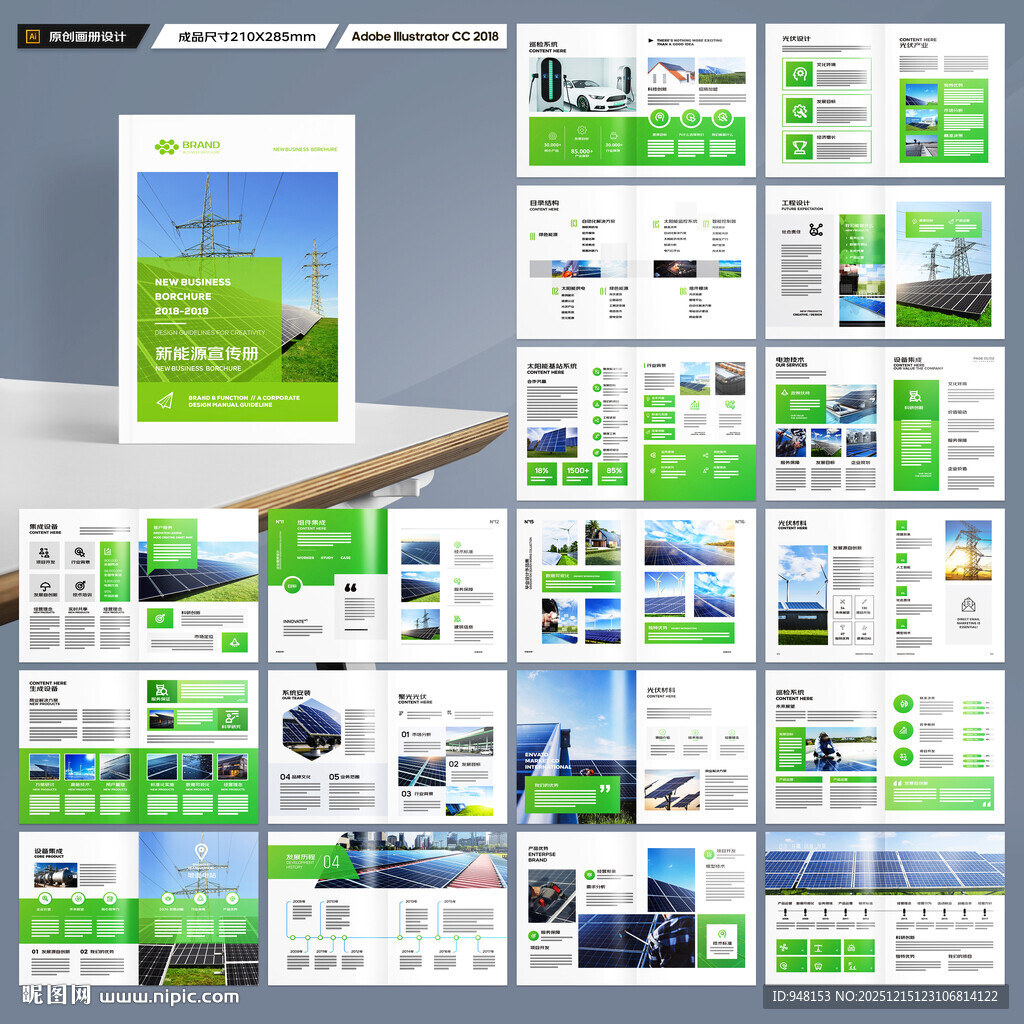Click the green target icon tile on 集成设备 spread
The width and height of the screenshot is (1024, 1024).
[159, 618]
